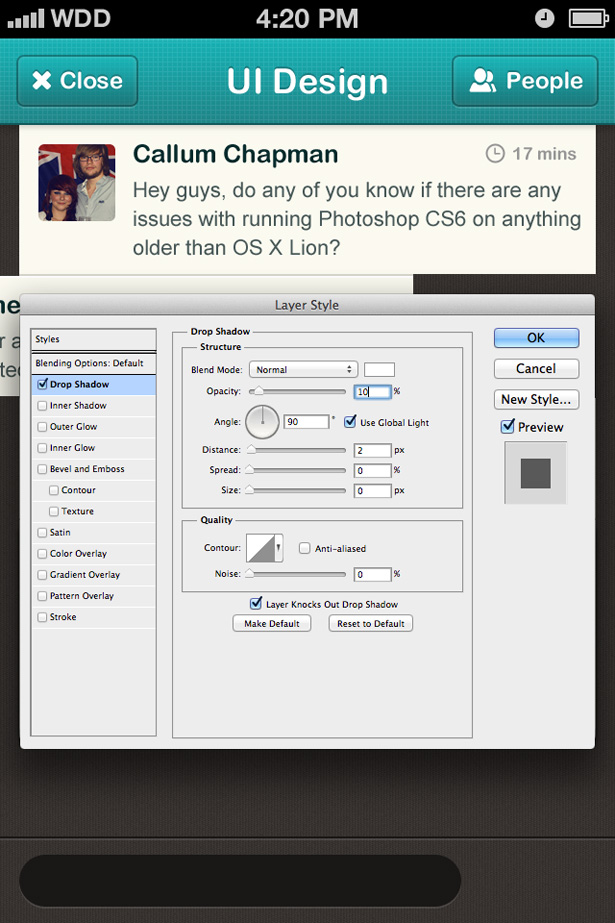The width and height of the screenshot is (615, 923).
Task: Open Callum Chapman's profile photo
Action: (x=77, y=182)
